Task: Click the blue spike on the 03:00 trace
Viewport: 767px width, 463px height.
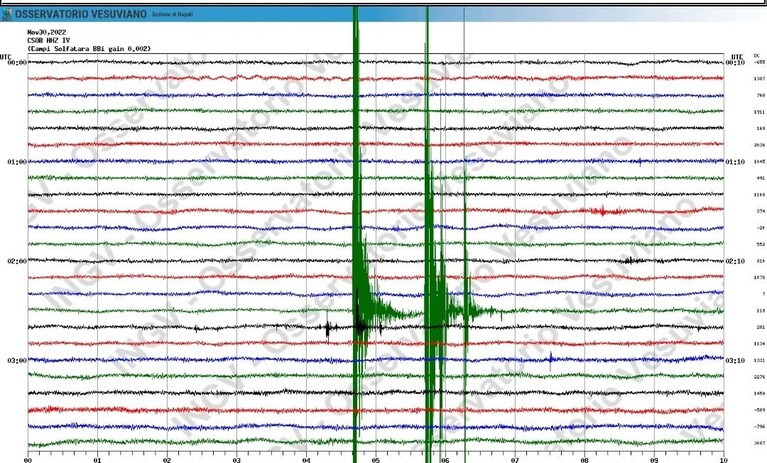Action: [x=551, y=360]
